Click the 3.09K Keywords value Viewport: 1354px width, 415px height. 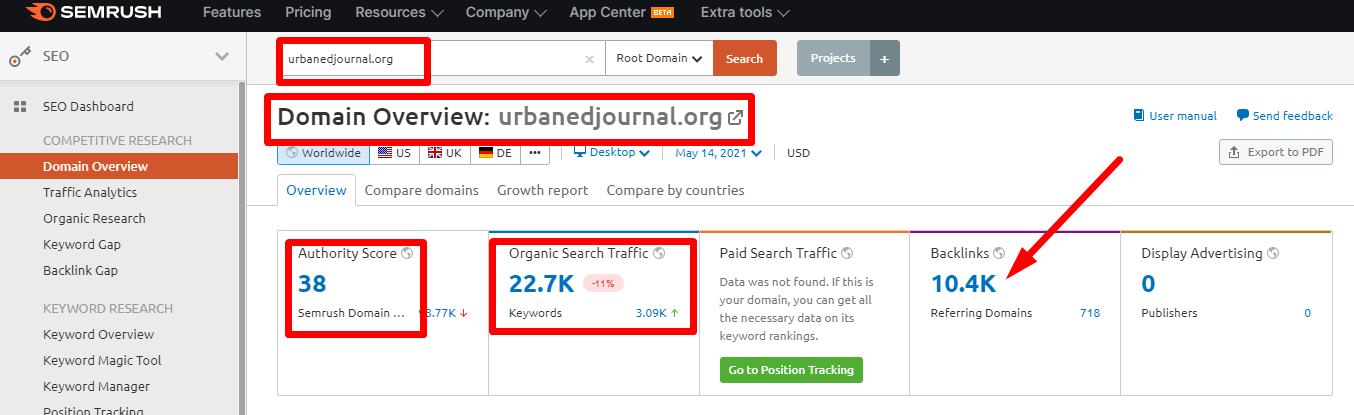pyautogui.click(x=653, y=313)
